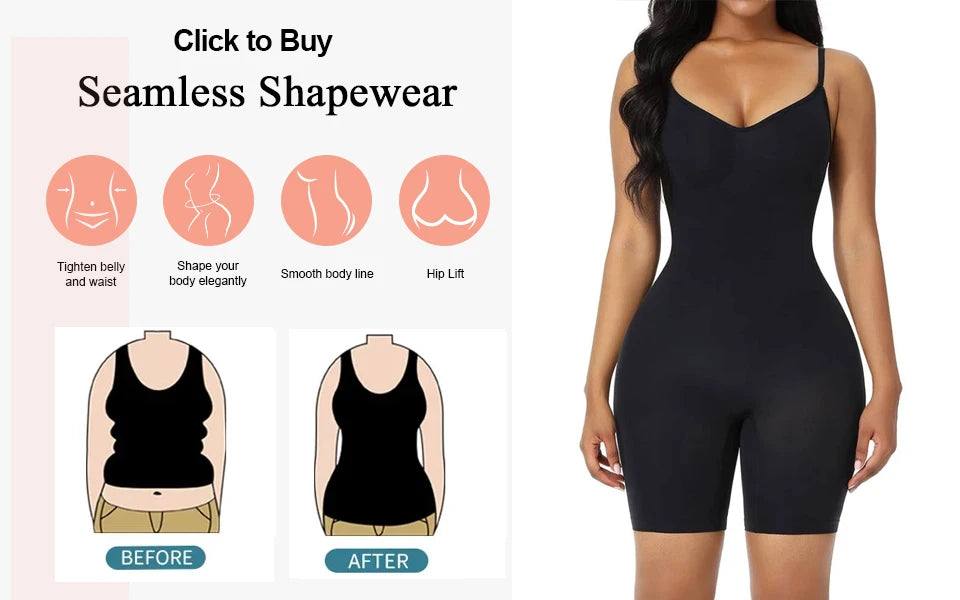Click the AFTER label badge
Screen dimensions: 960x600
point(377,561)
